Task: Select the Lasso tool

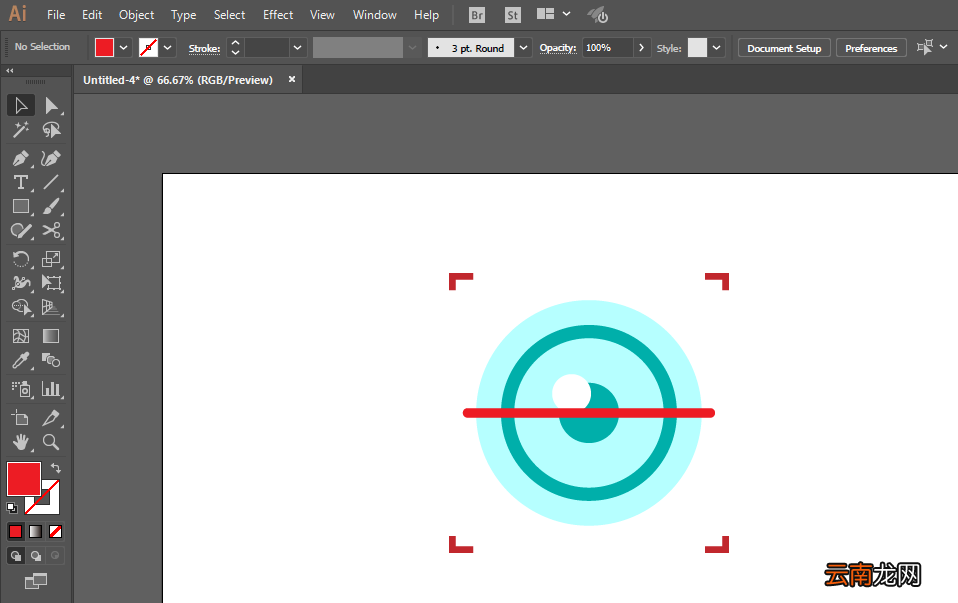Action: 51,130
